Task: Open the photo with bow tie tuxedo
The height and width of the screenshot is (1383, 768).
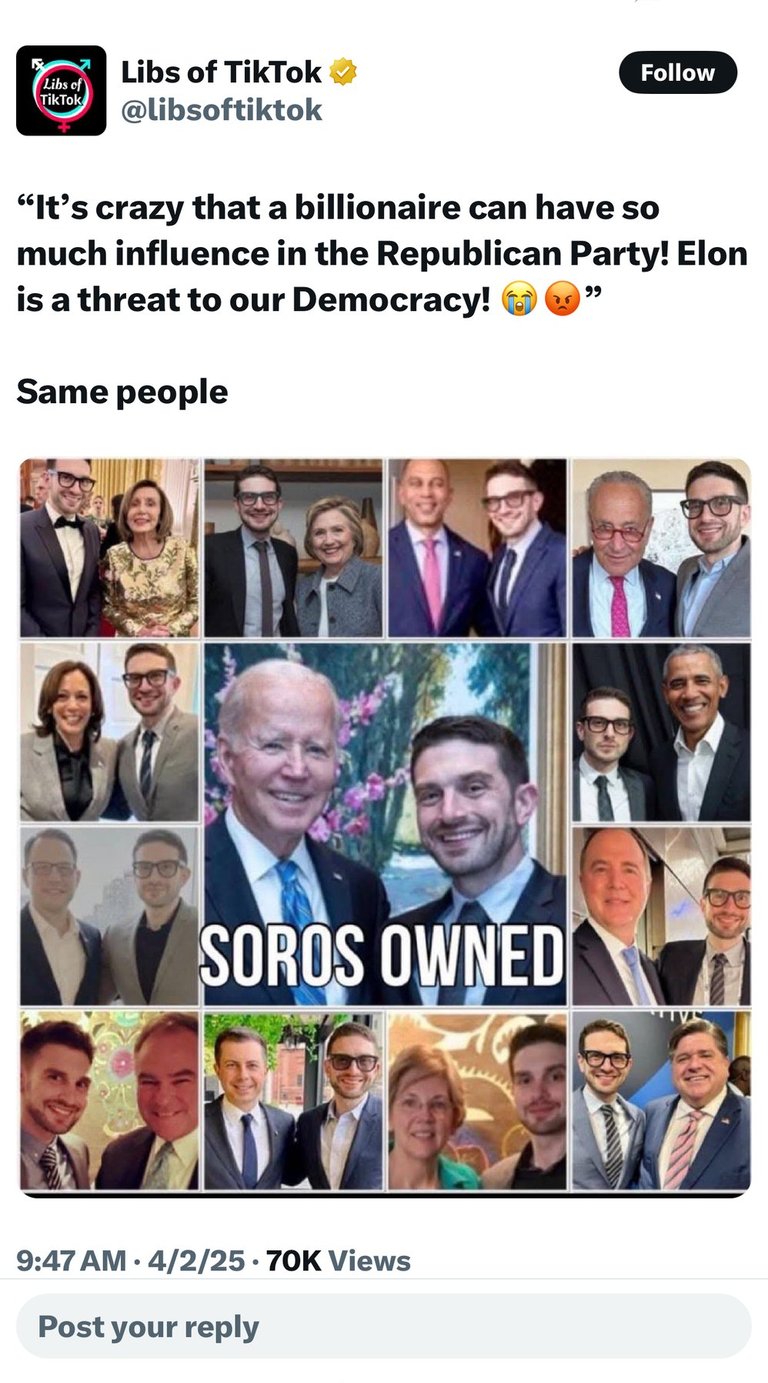Action: pyautogui.click(x=110, y=548)
